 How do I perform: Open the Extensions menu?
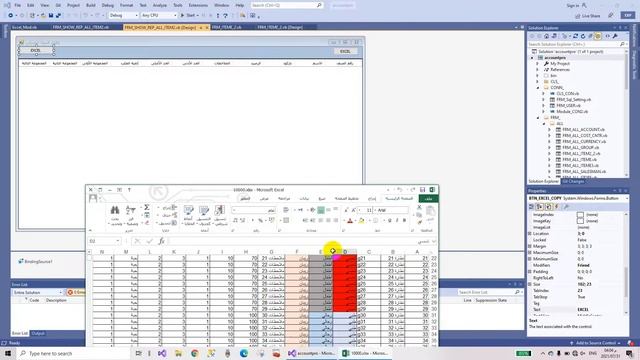198,5
